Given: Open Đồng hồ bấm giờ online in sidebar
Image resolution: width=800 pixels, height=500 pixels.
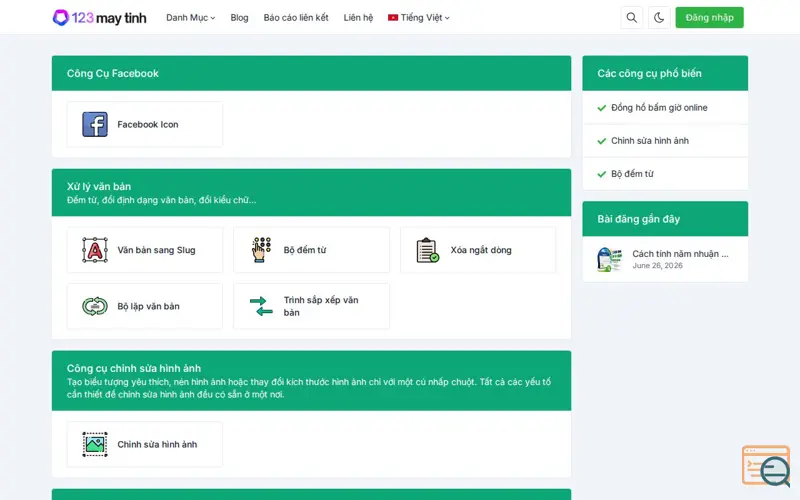Looking at the screenshot, I should (x=659, y=108).
